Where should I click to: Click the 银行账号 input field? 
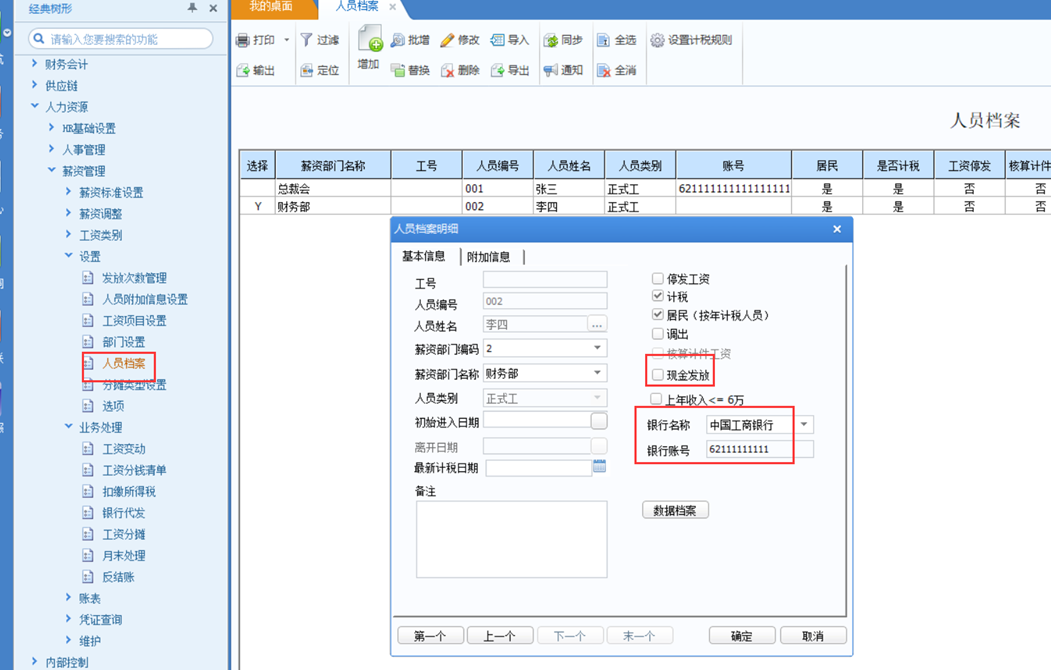[759, 450]
